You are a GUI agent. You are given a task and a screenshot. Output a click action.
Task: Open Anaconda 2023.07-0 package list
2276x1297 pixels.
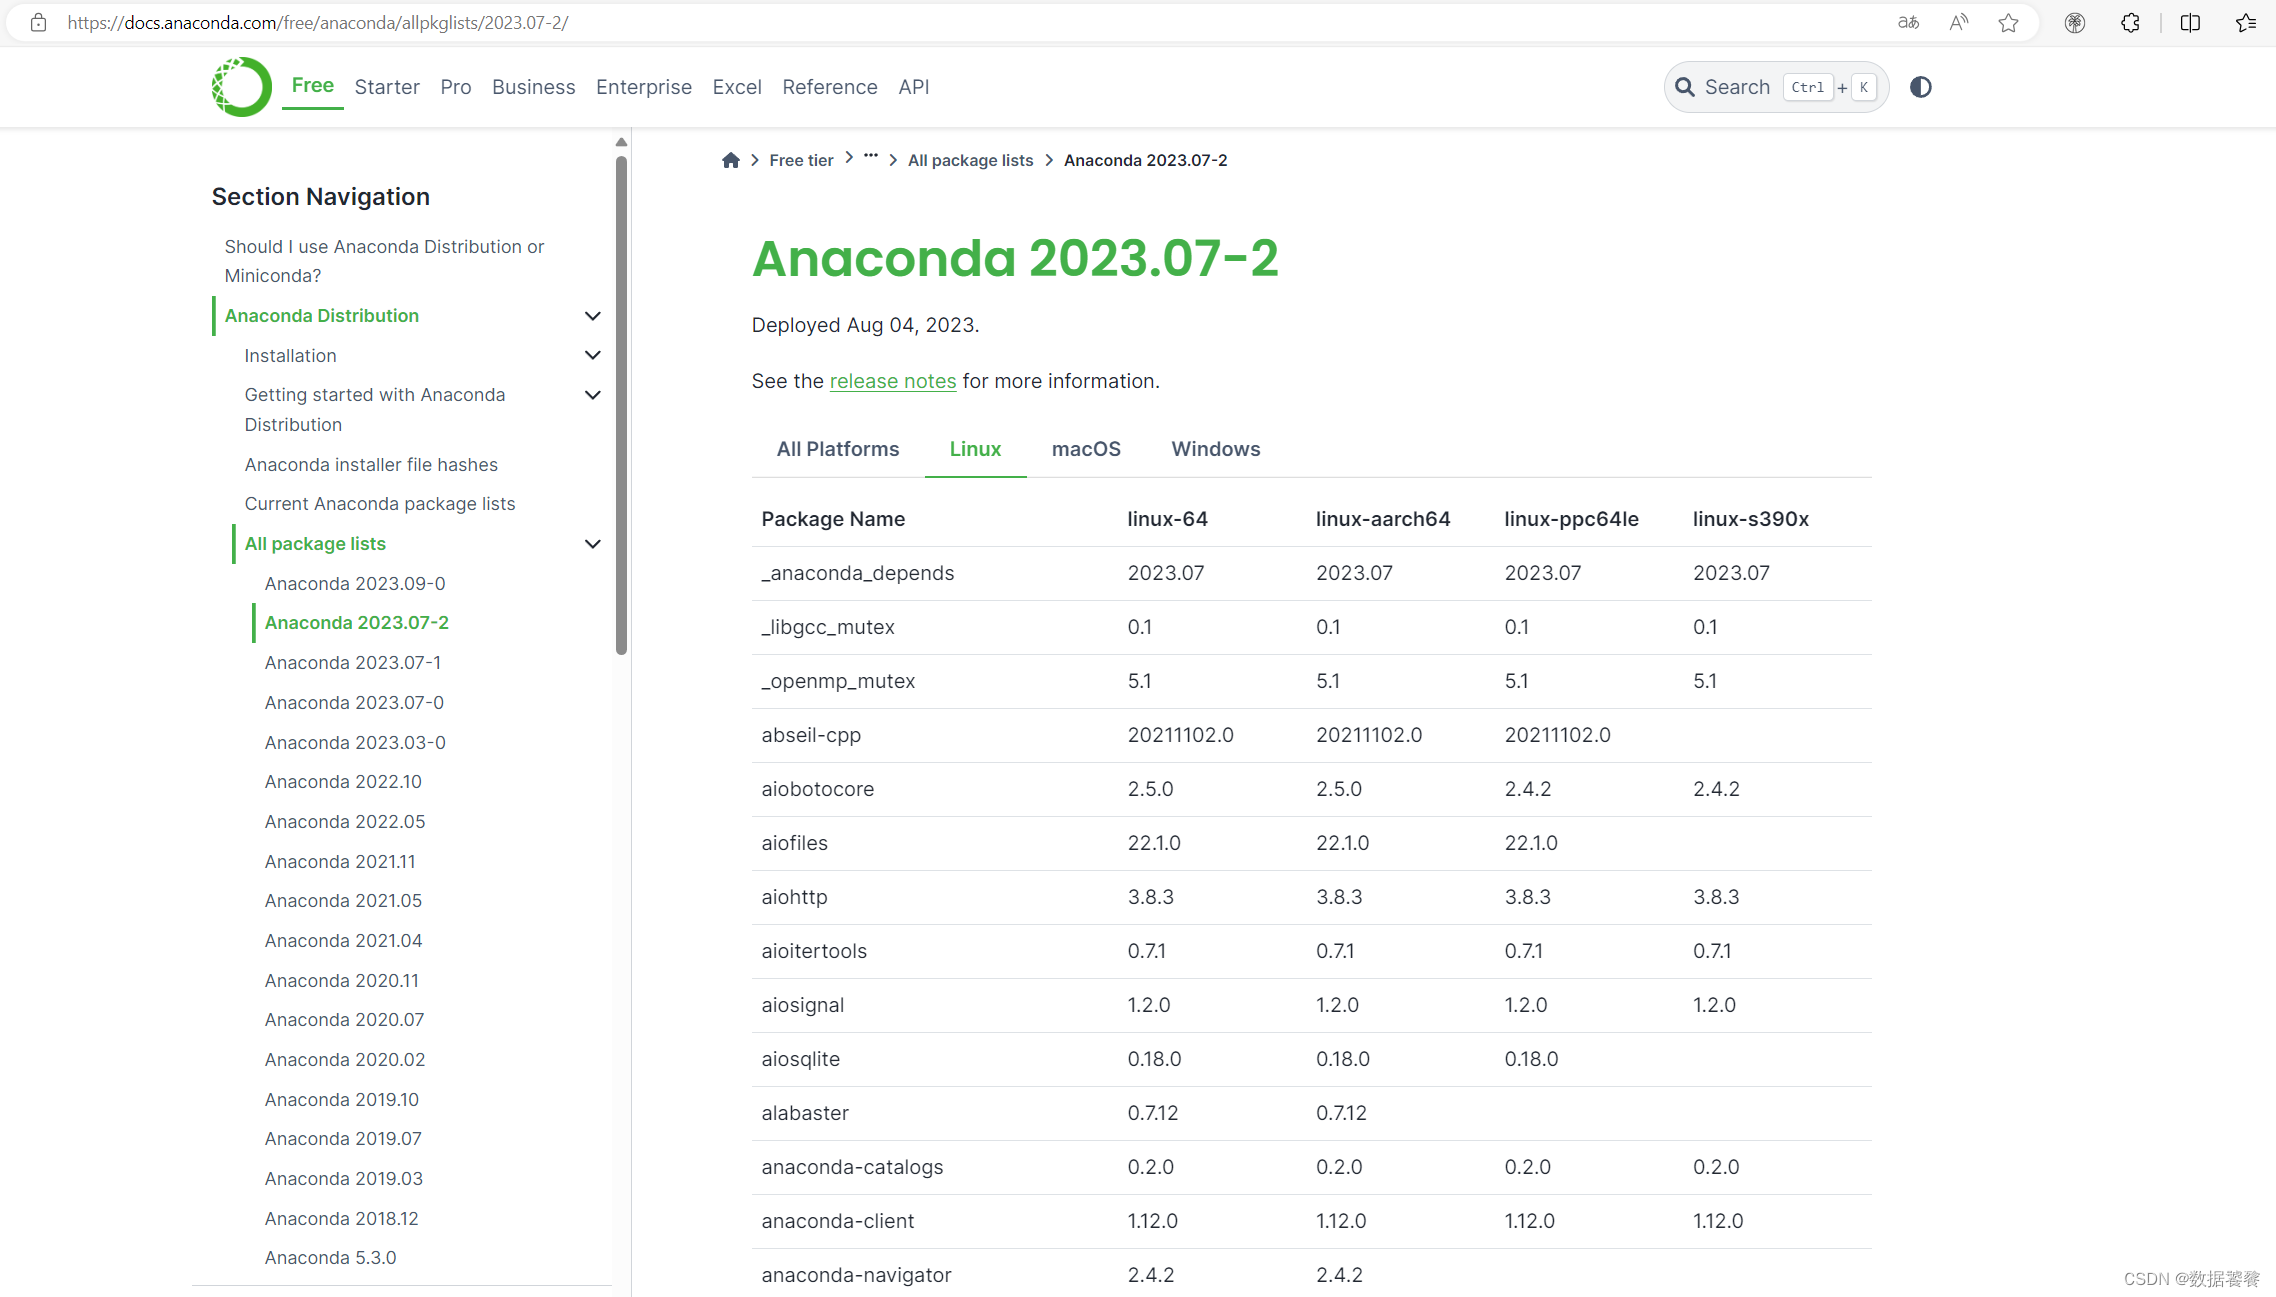(x=354, y=703)
